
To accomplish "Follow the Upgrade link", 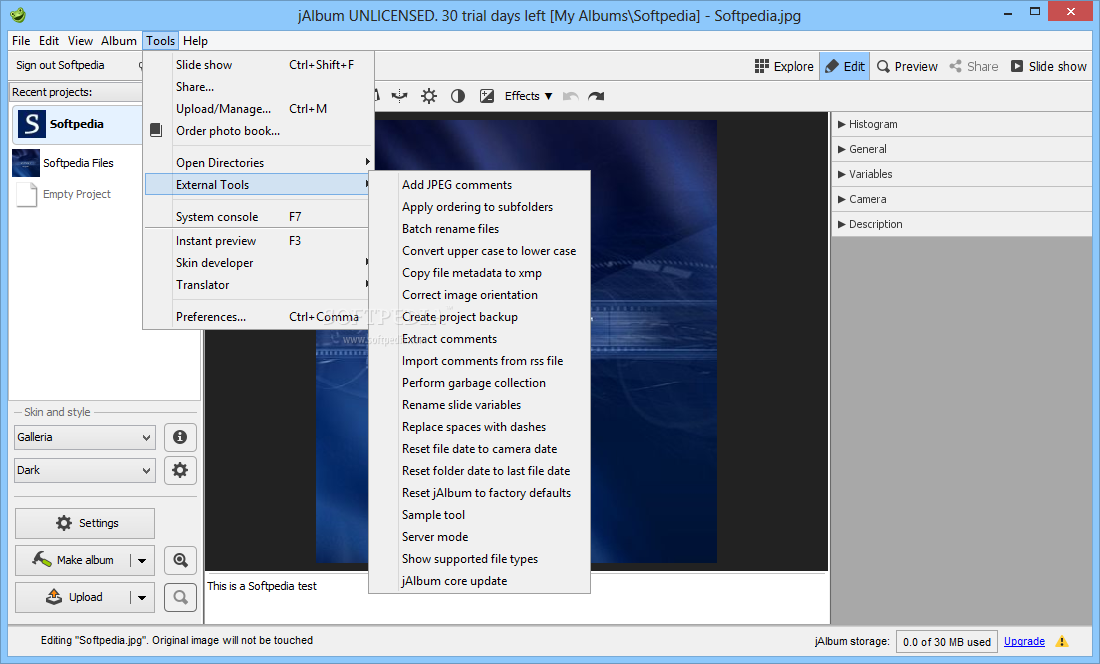I will pos(1024,642).
